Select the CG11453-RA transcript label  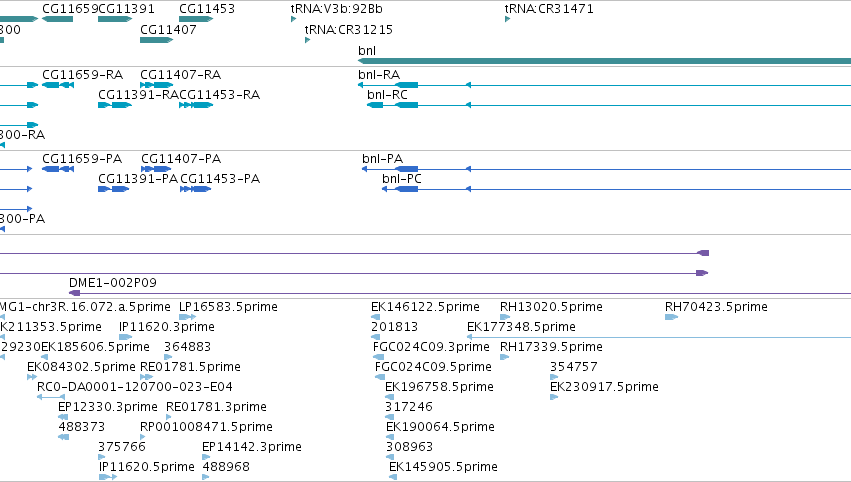[x=219, y=94]
